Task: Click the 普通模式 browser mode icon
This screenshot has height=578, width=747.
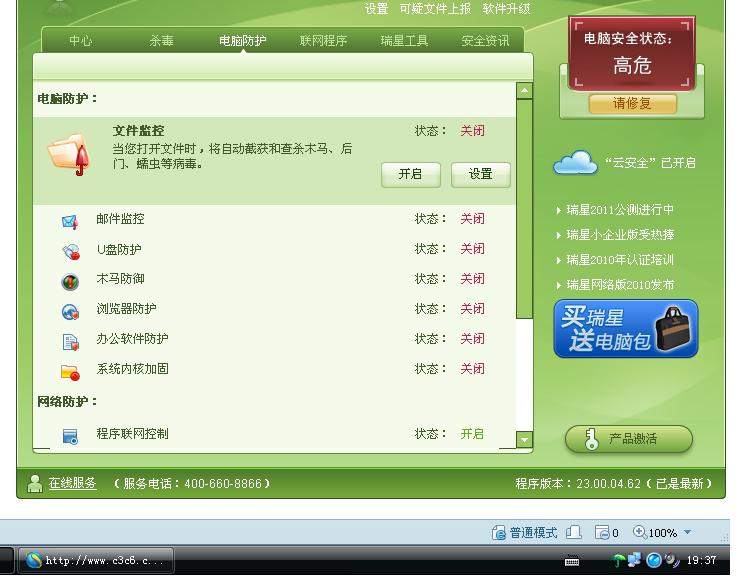Action: point(499,532)
